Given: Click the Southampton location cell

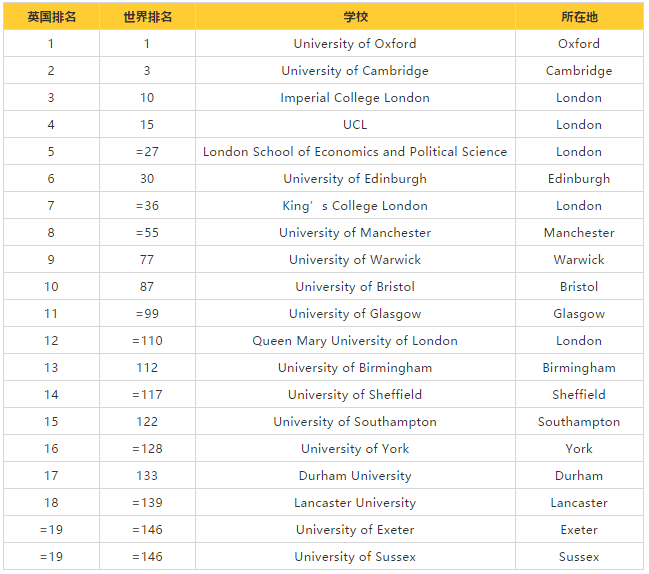Looking at the screenshot, I should click(x=579, y=422).
